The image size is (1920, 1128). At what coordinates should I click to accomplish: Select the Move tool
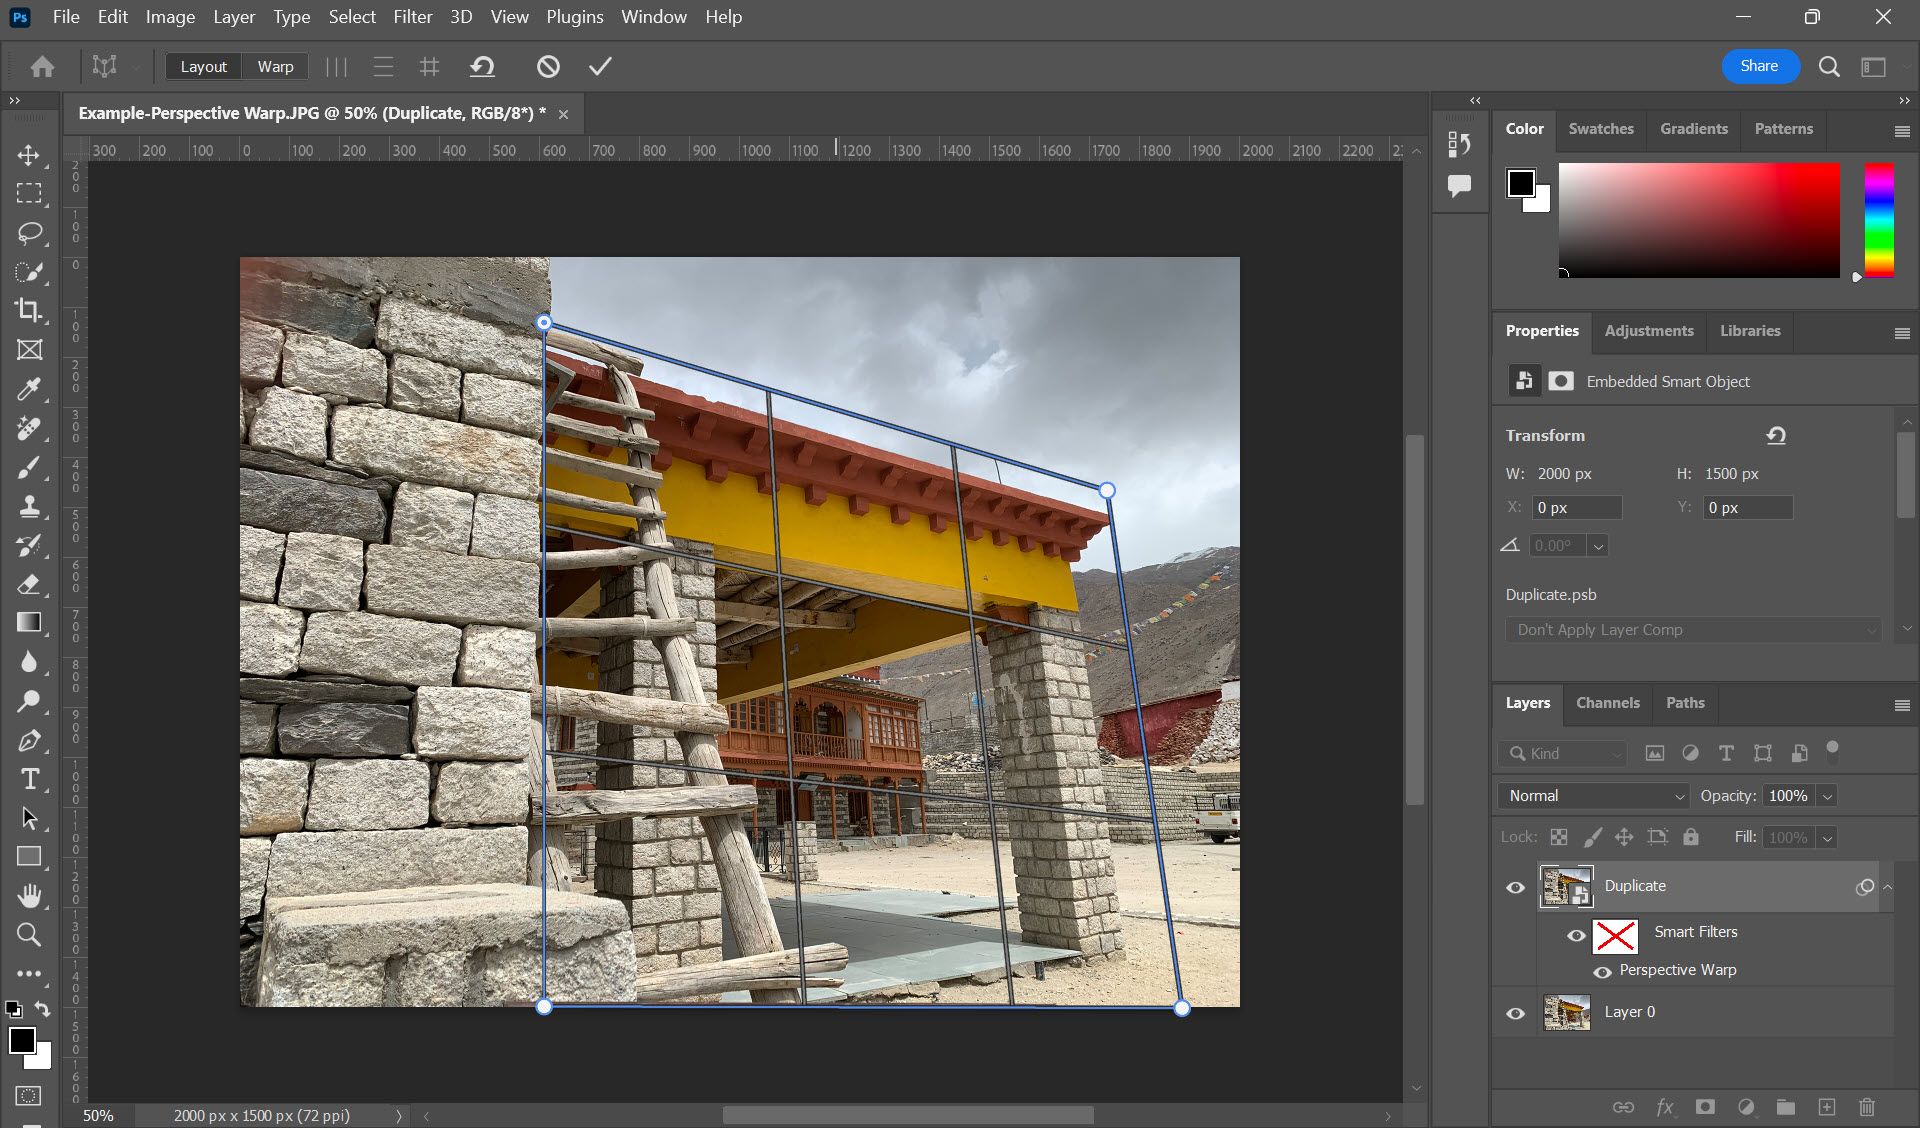point(29,155)
